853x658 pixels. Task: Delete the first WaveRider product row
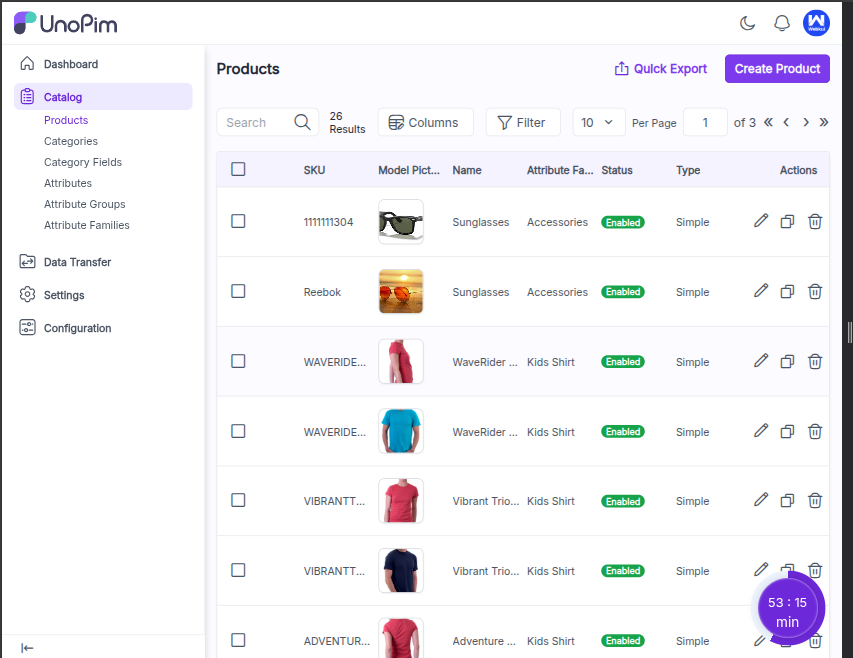point(815,361)
